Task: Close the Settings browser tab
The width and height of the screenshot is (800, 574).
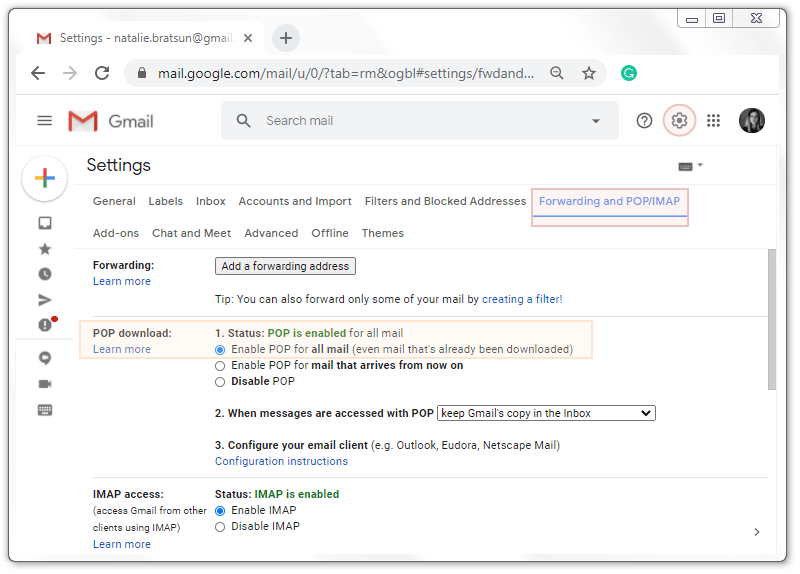Action: point(248,38)
